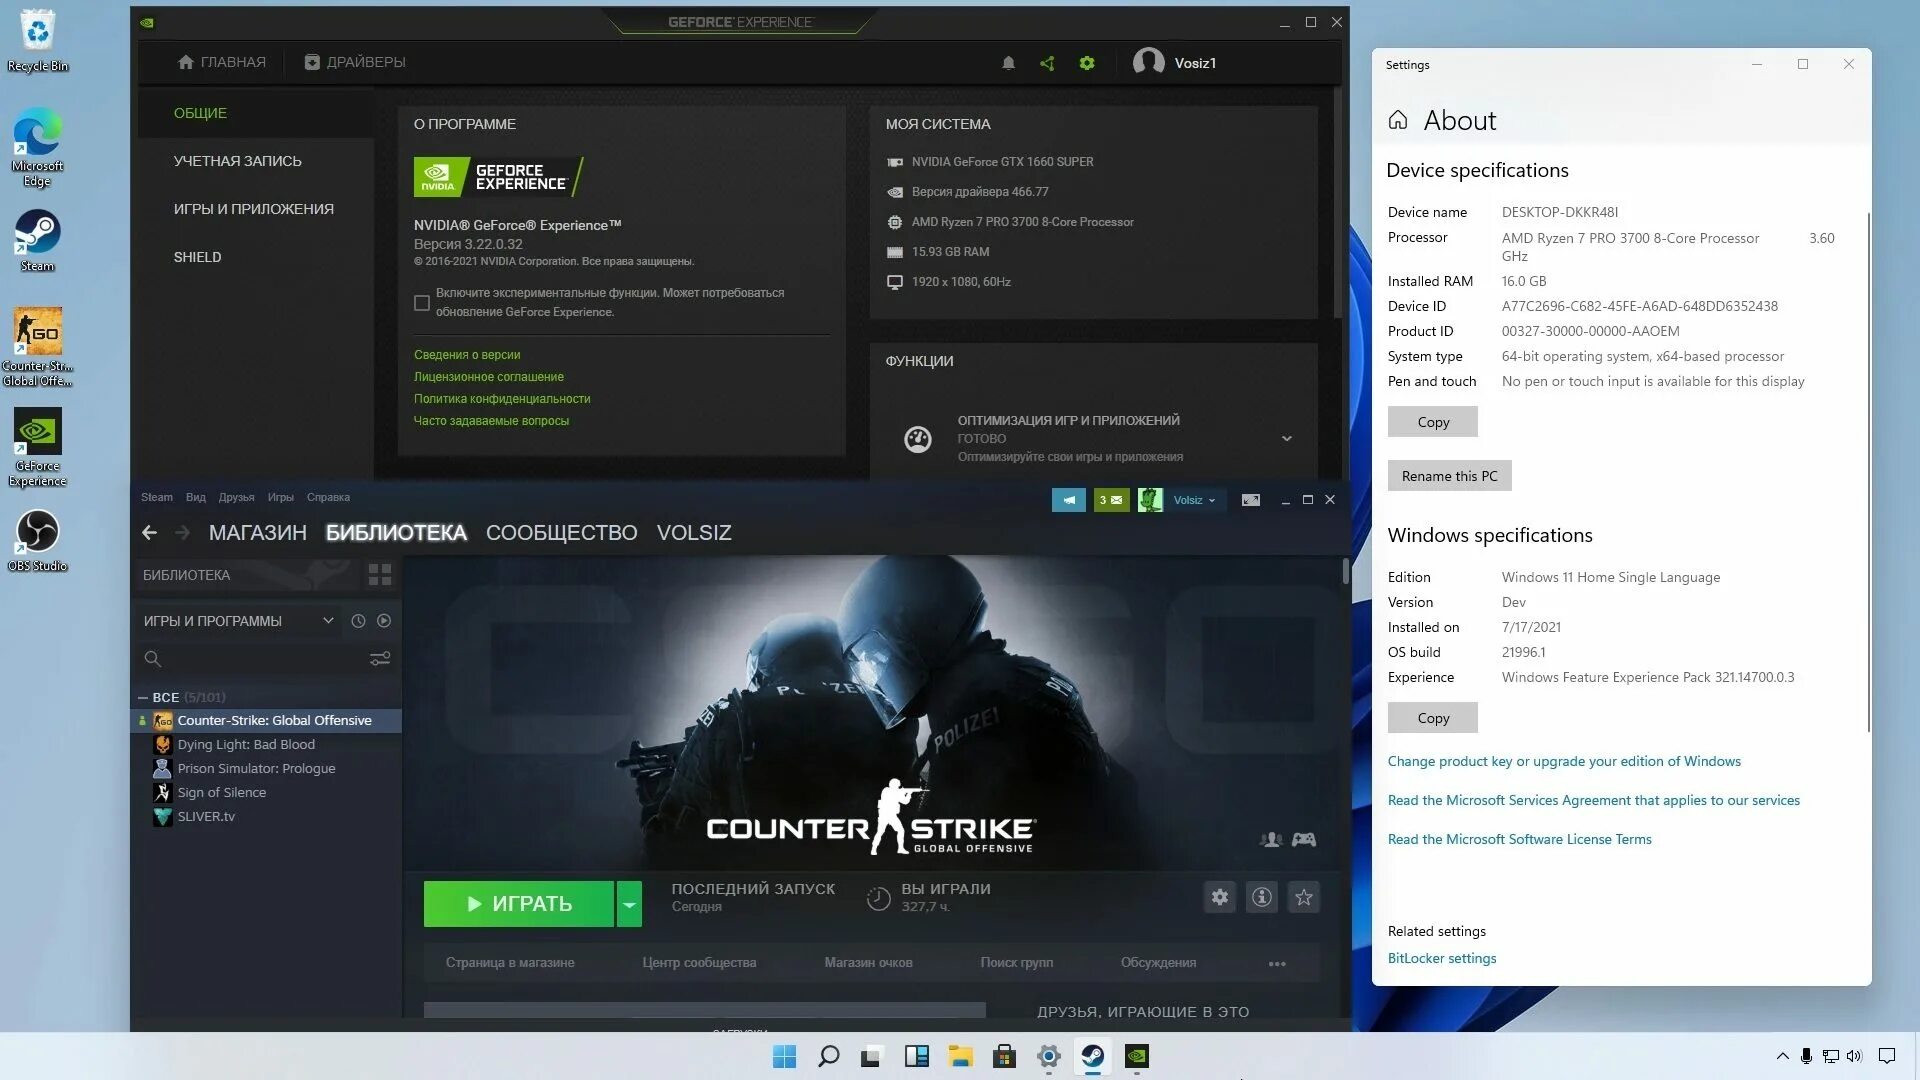Click the GeForce share icon
1920x1080 pixels.
click(x=1047, y=63)
